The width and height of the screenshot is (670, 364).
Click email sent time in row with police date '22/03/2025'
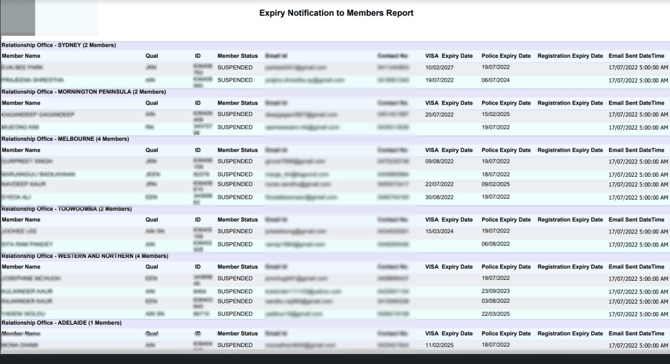pos(638,314)
